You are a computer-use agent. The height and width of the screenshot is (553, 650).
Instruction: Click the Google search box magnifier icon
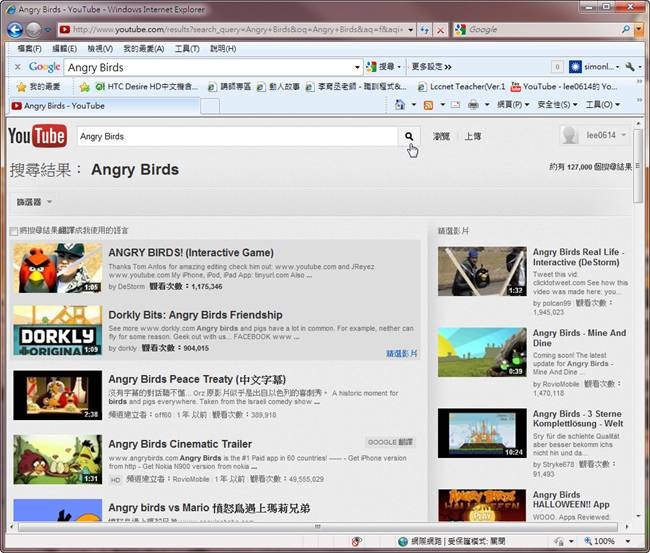626,29
